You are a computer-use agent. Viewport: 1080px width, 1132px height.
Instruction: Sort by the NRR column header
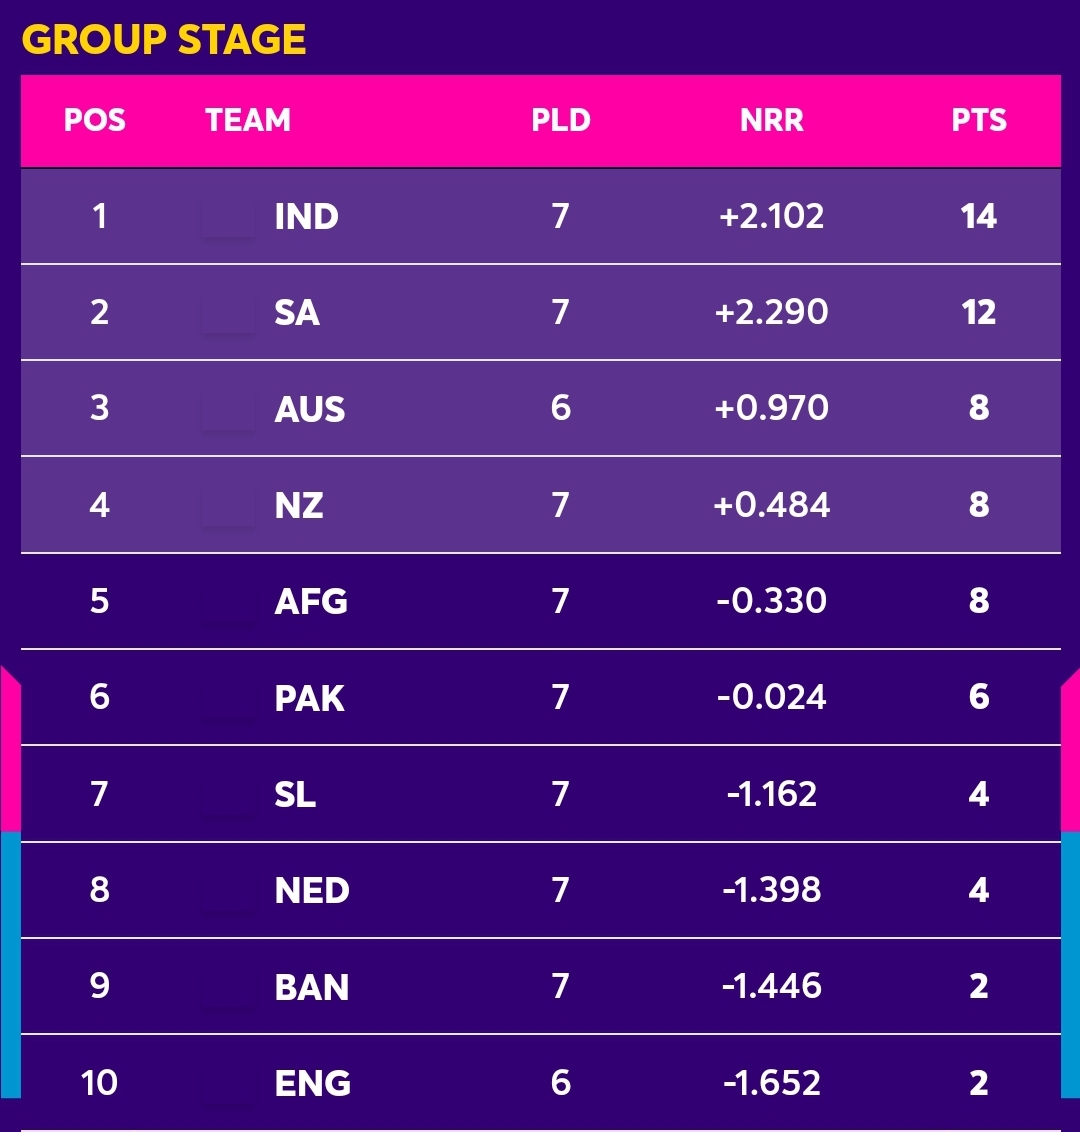click(772, 120)
